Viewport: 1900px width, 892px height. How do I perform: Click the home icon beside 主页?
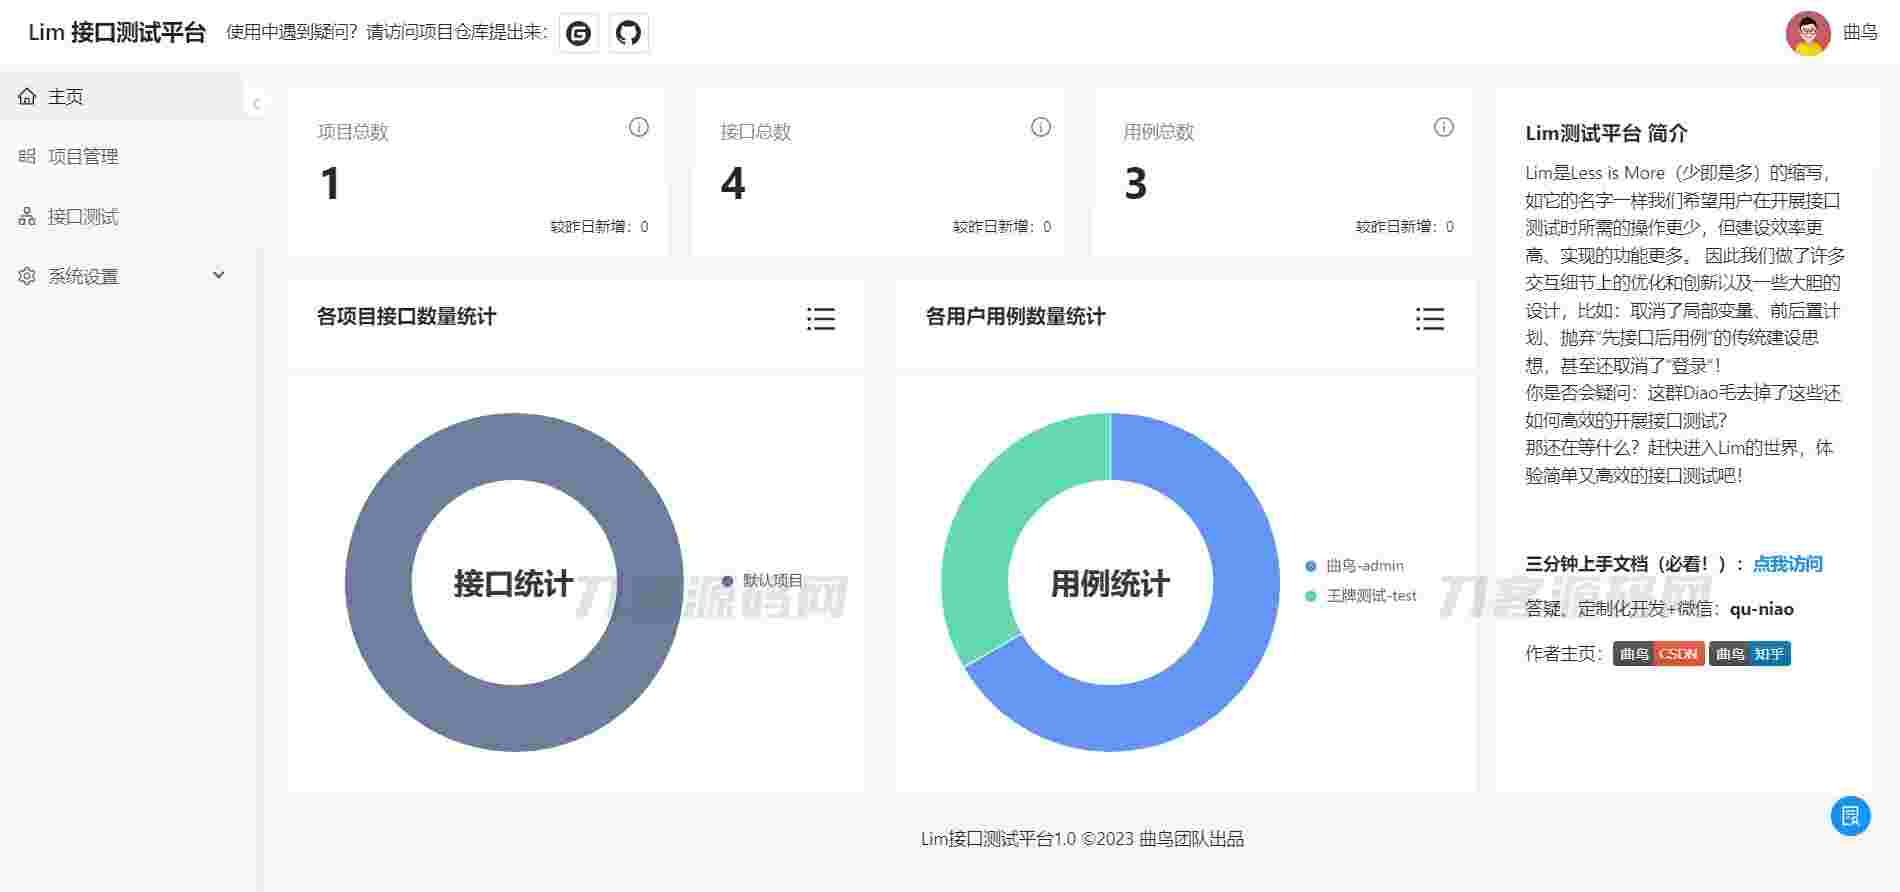27,97
